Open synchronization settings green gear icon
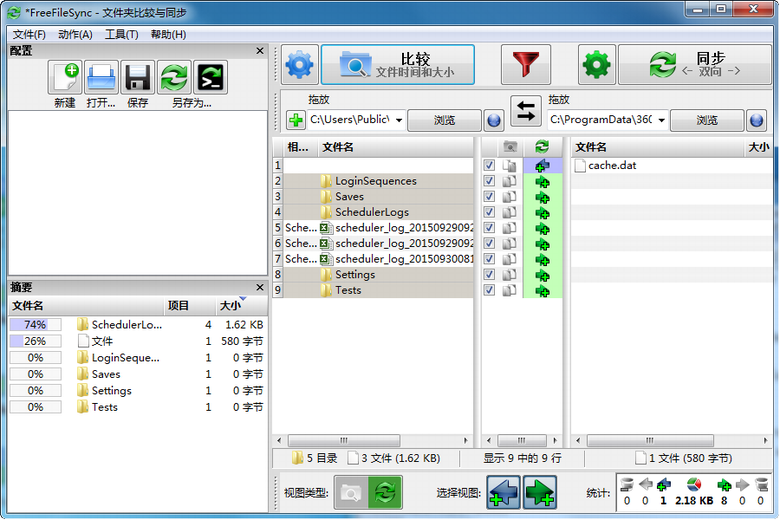Image resolution: width=780 pixels, height=520 pixels. point(597,65)
